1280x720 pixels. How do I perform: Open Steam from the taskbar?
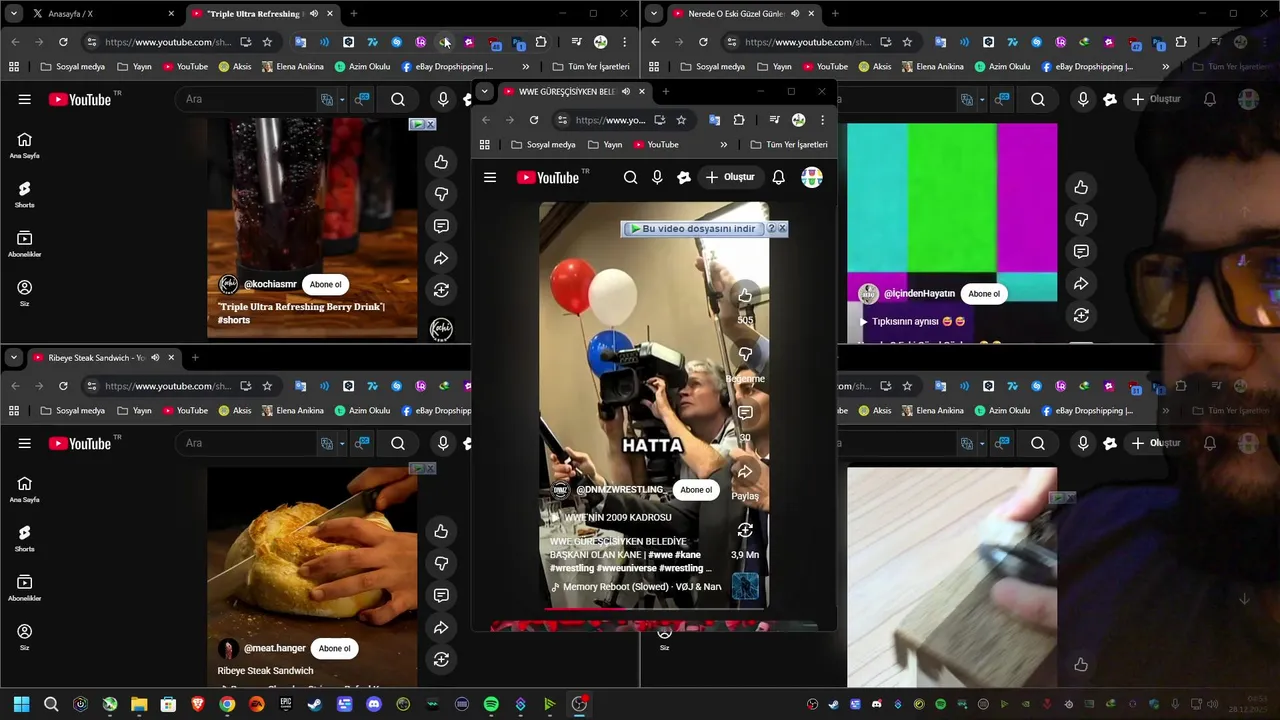pos(315,704)
